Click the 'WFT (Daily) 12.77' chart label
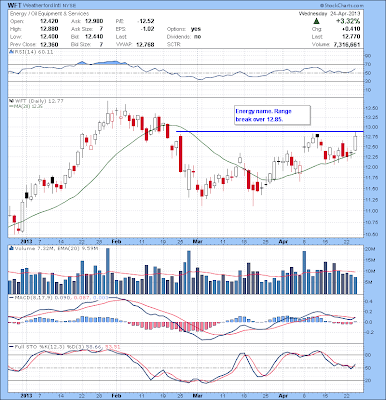The width and height of the screenshot is (386, 400). click(x=39, y=101)
